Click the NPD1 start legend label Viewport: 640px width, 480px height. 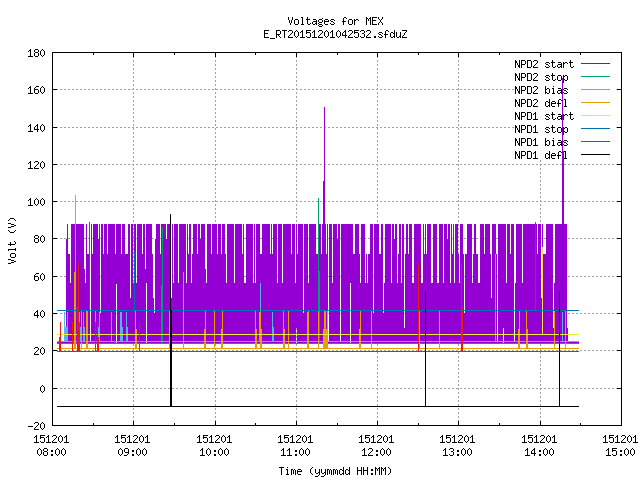544,116
